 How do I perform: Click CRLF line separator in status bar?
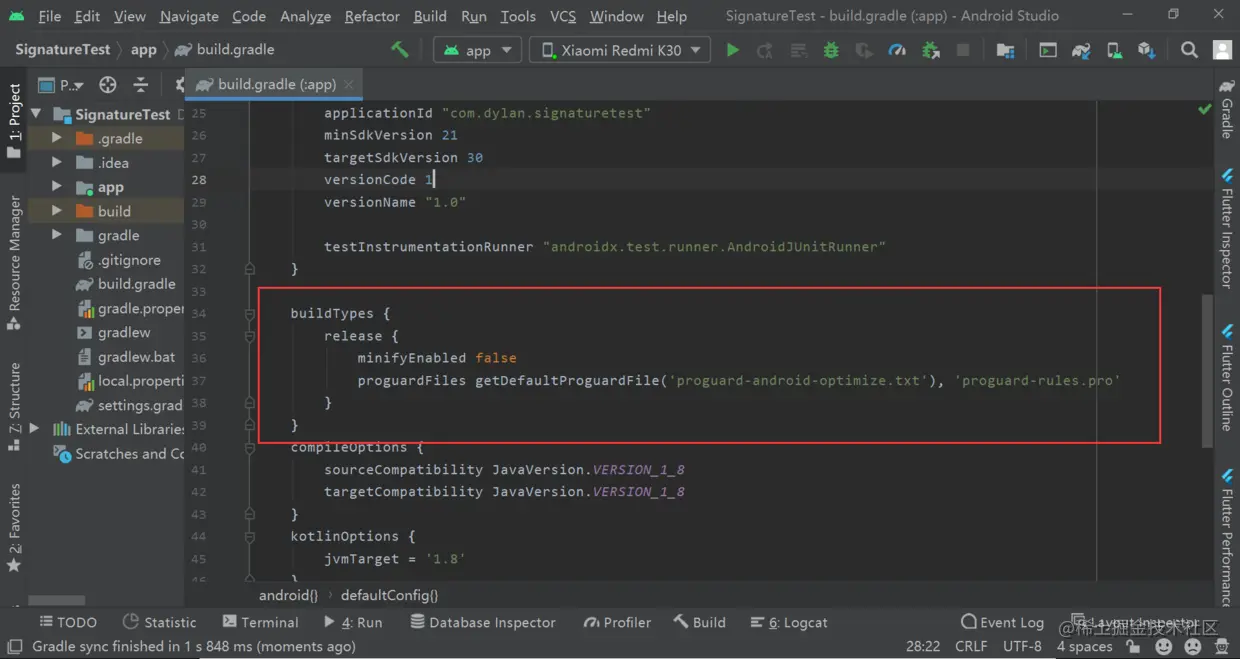[x=971, y=647]
